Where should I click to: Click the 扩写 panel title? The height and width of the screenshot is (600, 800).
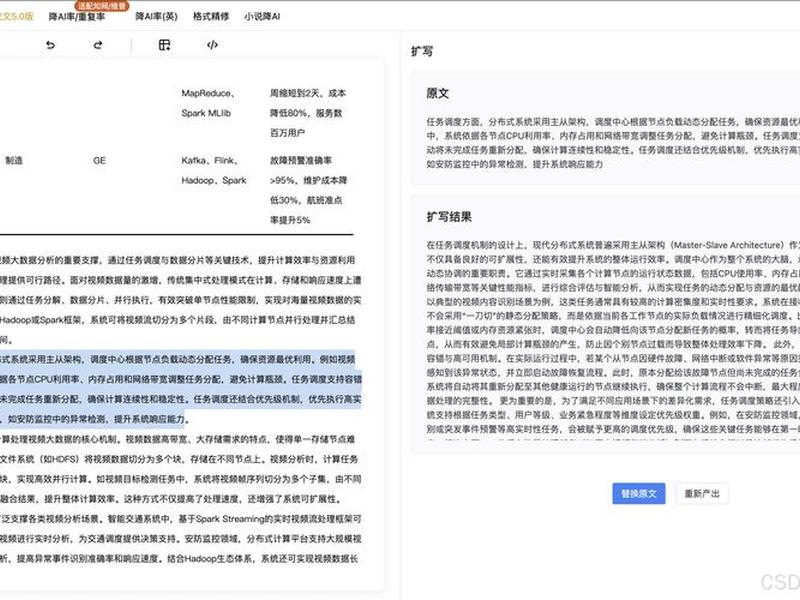tap(422, 51)
